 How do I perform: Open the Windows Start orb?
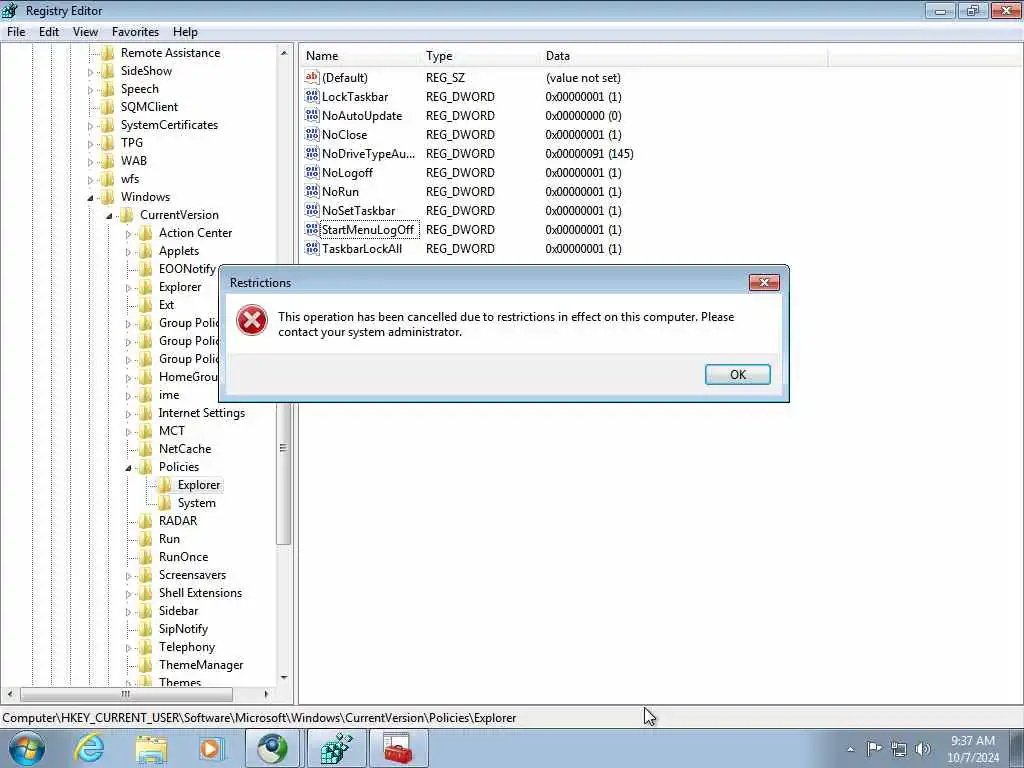(x=26, y=748)
